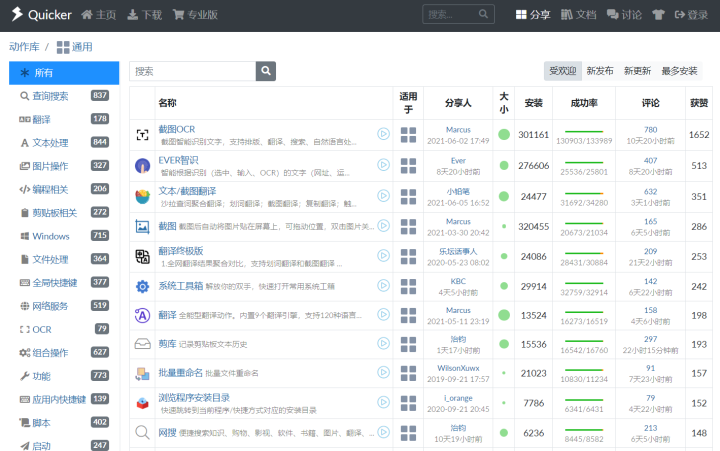Viewport: 720px width, 451px height.
Task: Open the 系统工具箱 action
Action: [181, 286]
